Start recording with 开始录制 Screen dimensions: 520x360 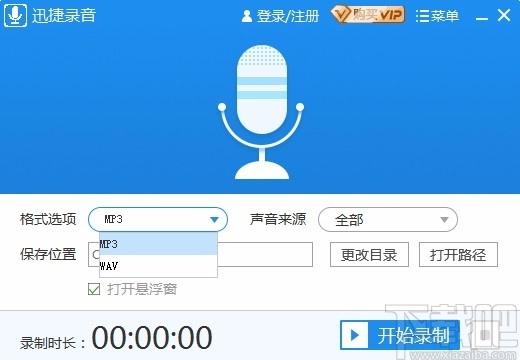point(400,335)
